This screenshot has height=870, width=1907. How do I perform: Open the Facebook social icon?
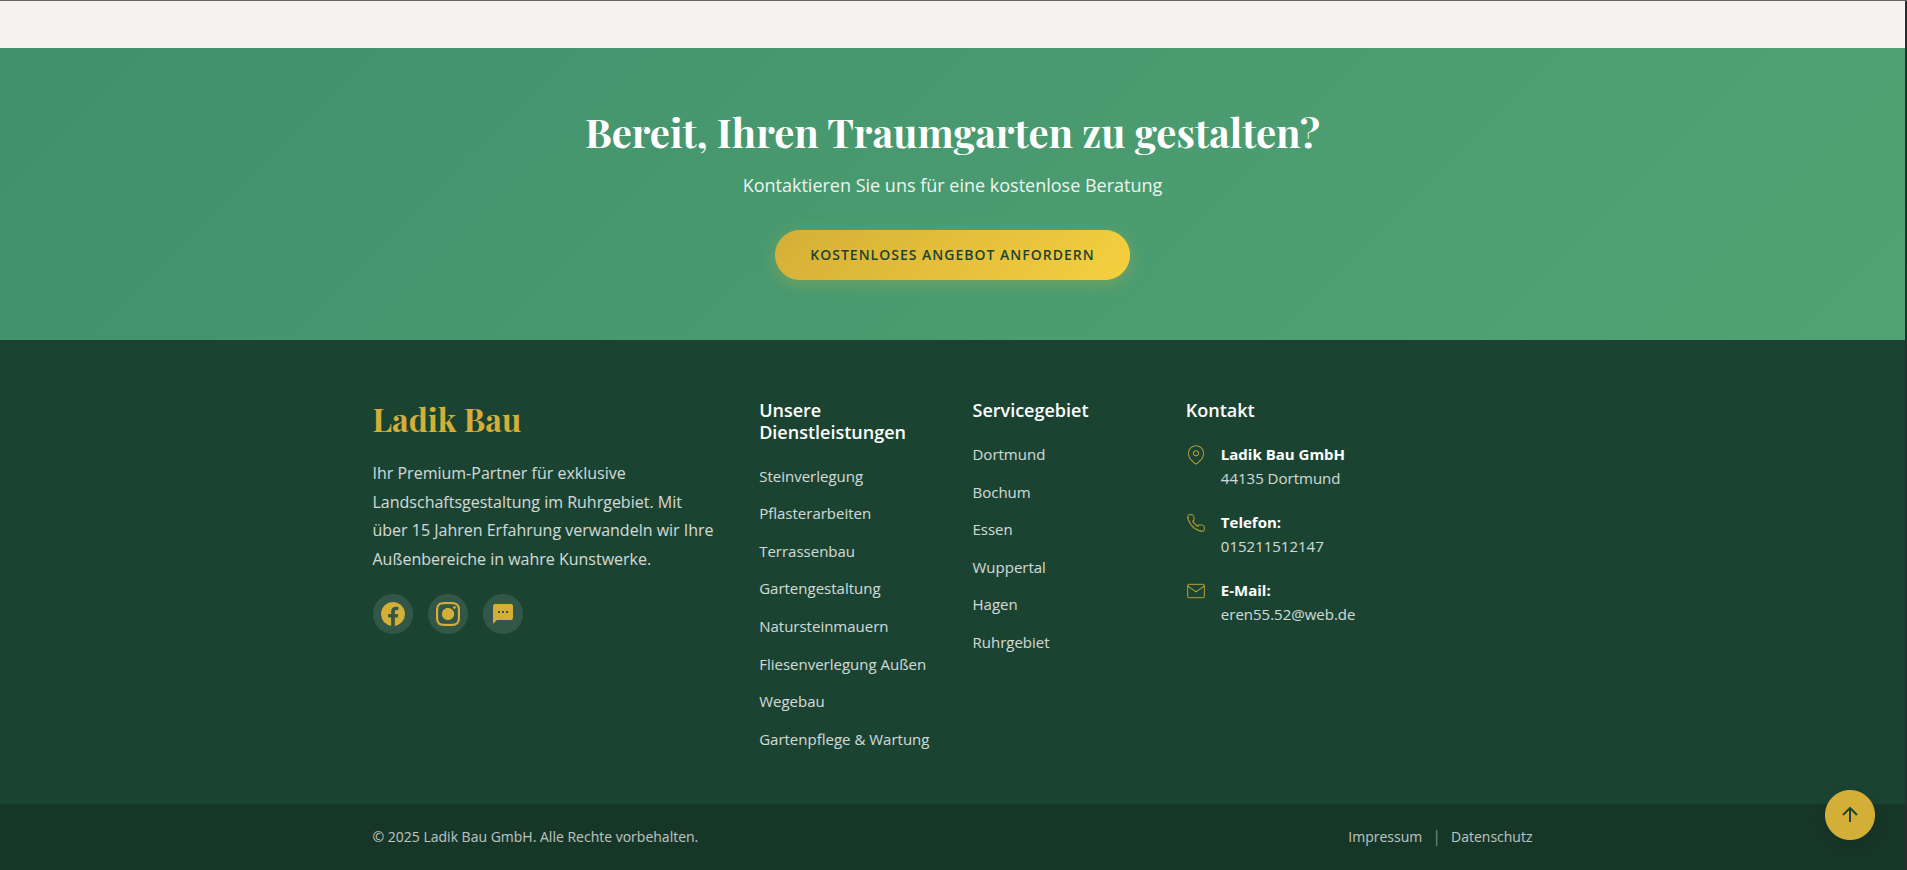[x=393, y=614]
